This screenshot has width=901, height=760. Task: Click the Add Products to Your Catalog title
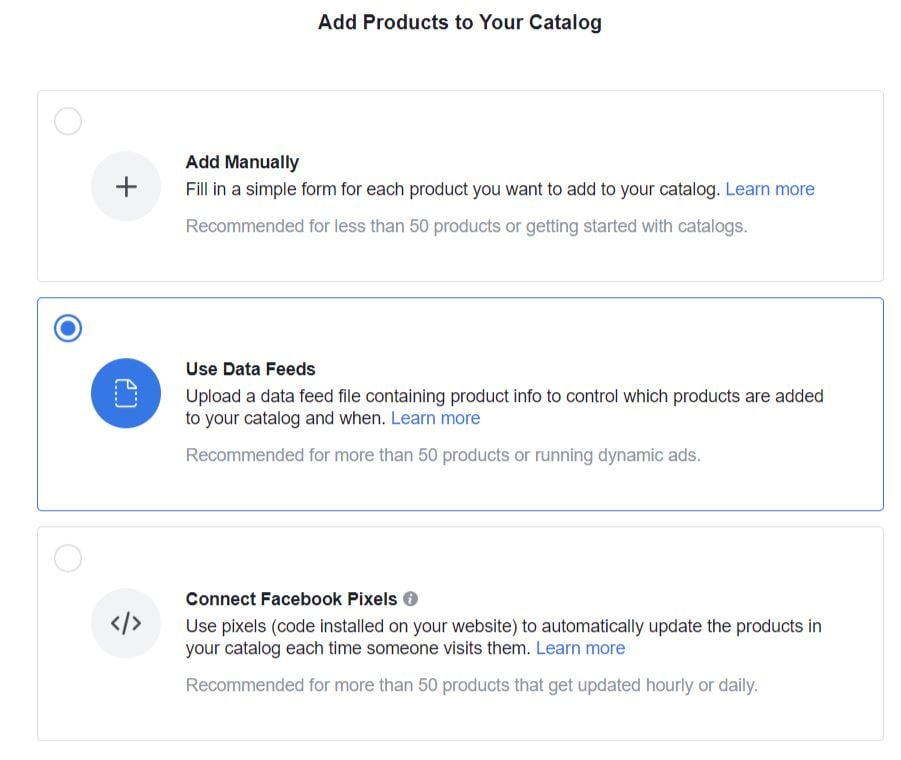click(460, 22)
